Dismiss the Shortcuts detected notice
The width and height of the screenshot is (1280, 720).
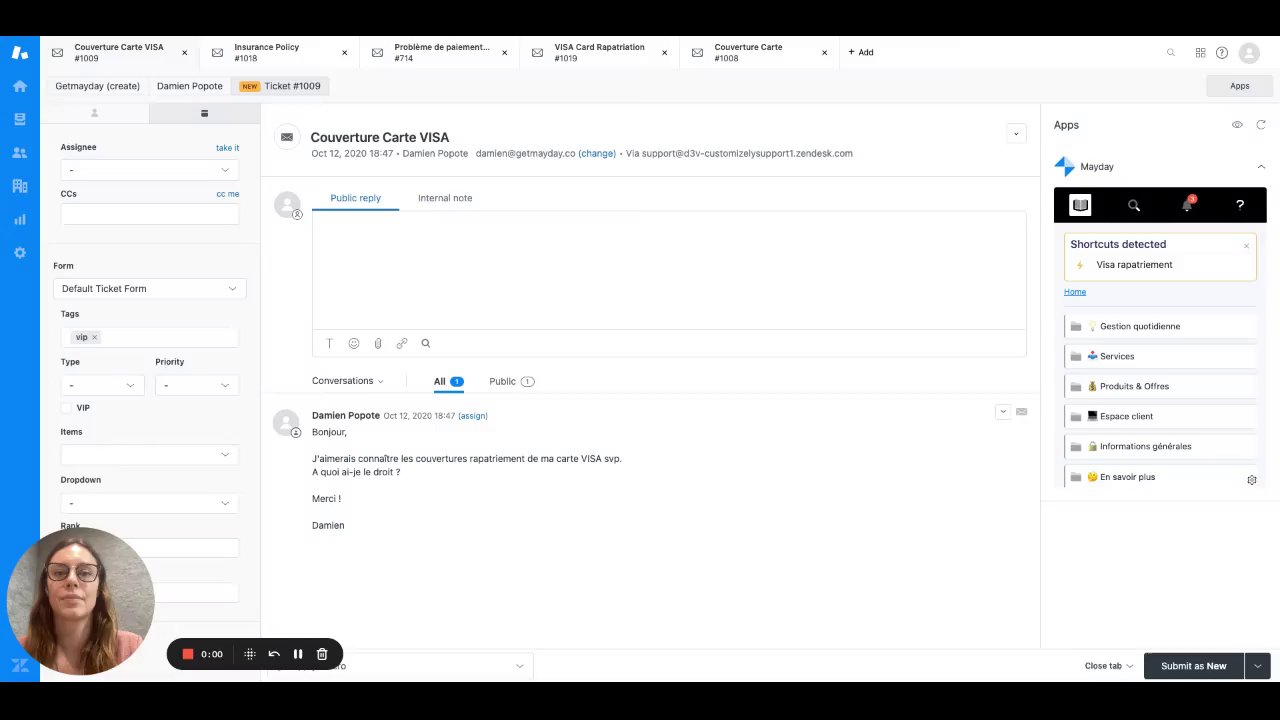(x=1246, y=245)
